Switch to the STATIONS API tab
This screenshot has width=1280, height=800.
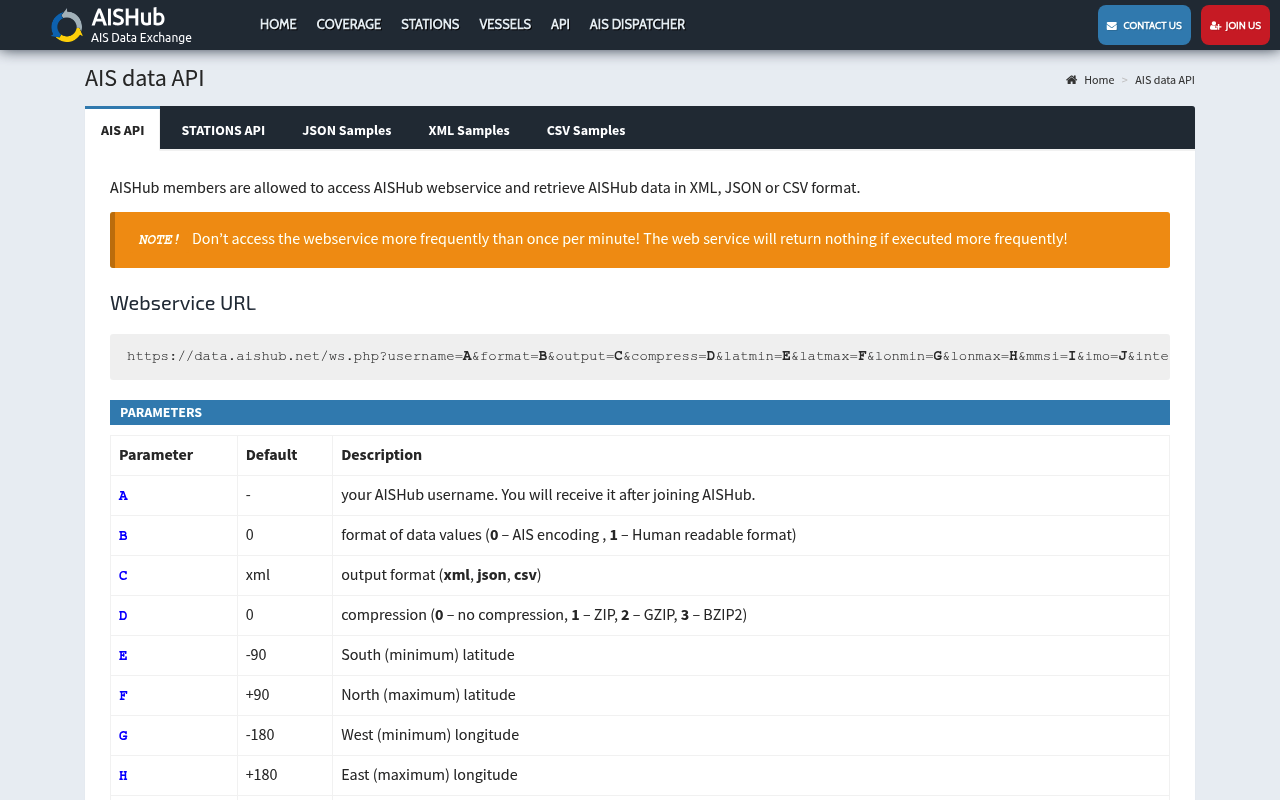click(x=223, y=130)
